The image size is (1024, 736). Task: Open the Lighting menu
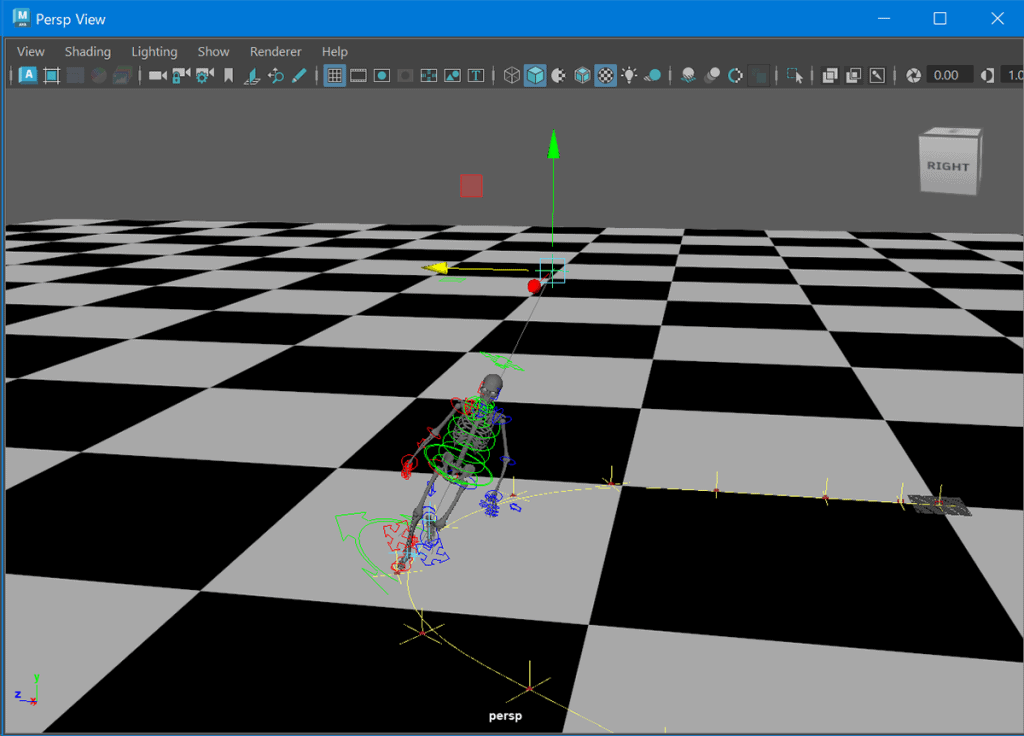click(x=154, y=52)
